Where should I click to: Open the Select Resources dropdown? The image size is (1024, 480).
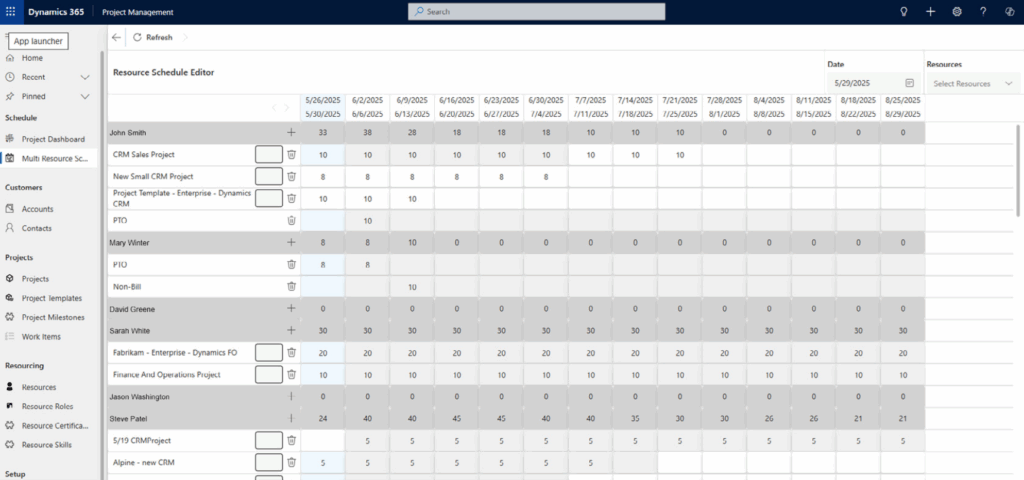point(972,83)
